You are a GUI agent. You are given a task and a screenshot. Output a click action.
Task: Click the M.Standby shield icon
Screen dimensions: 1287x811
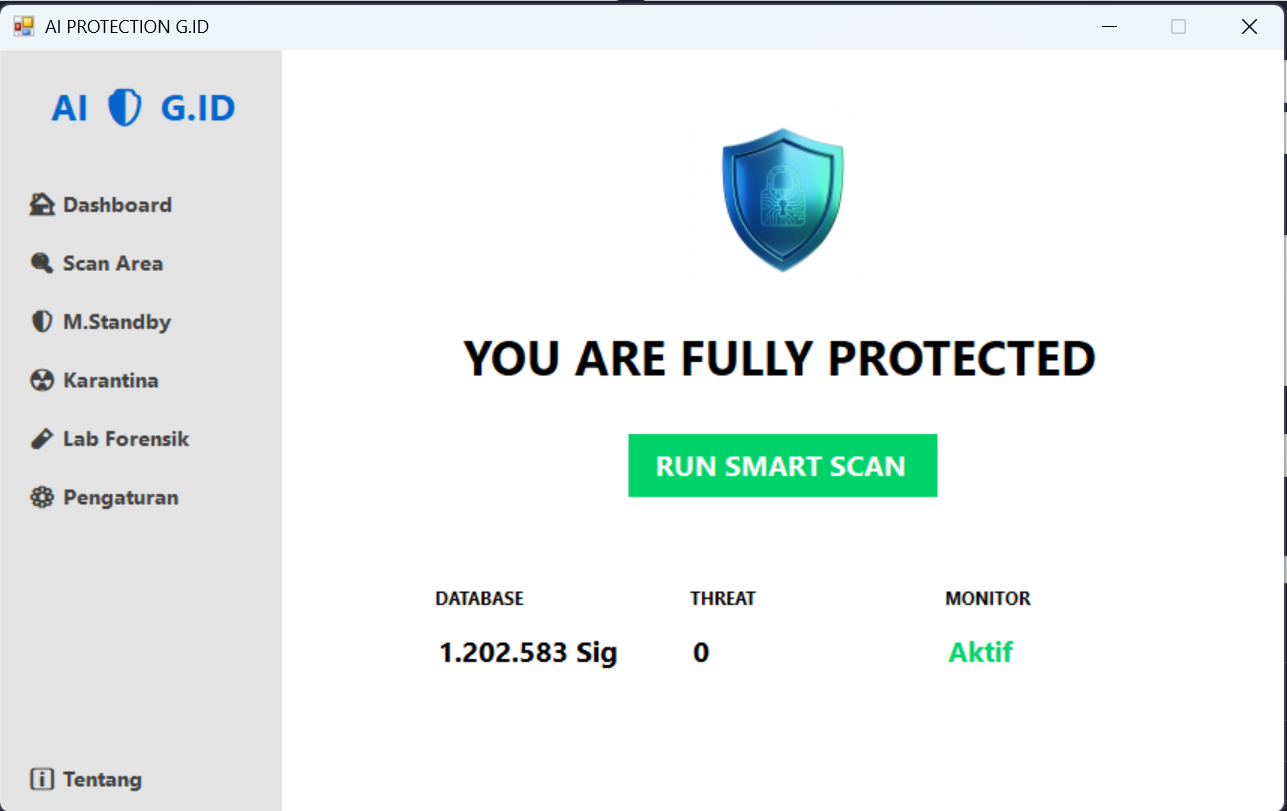coord(41,322)
